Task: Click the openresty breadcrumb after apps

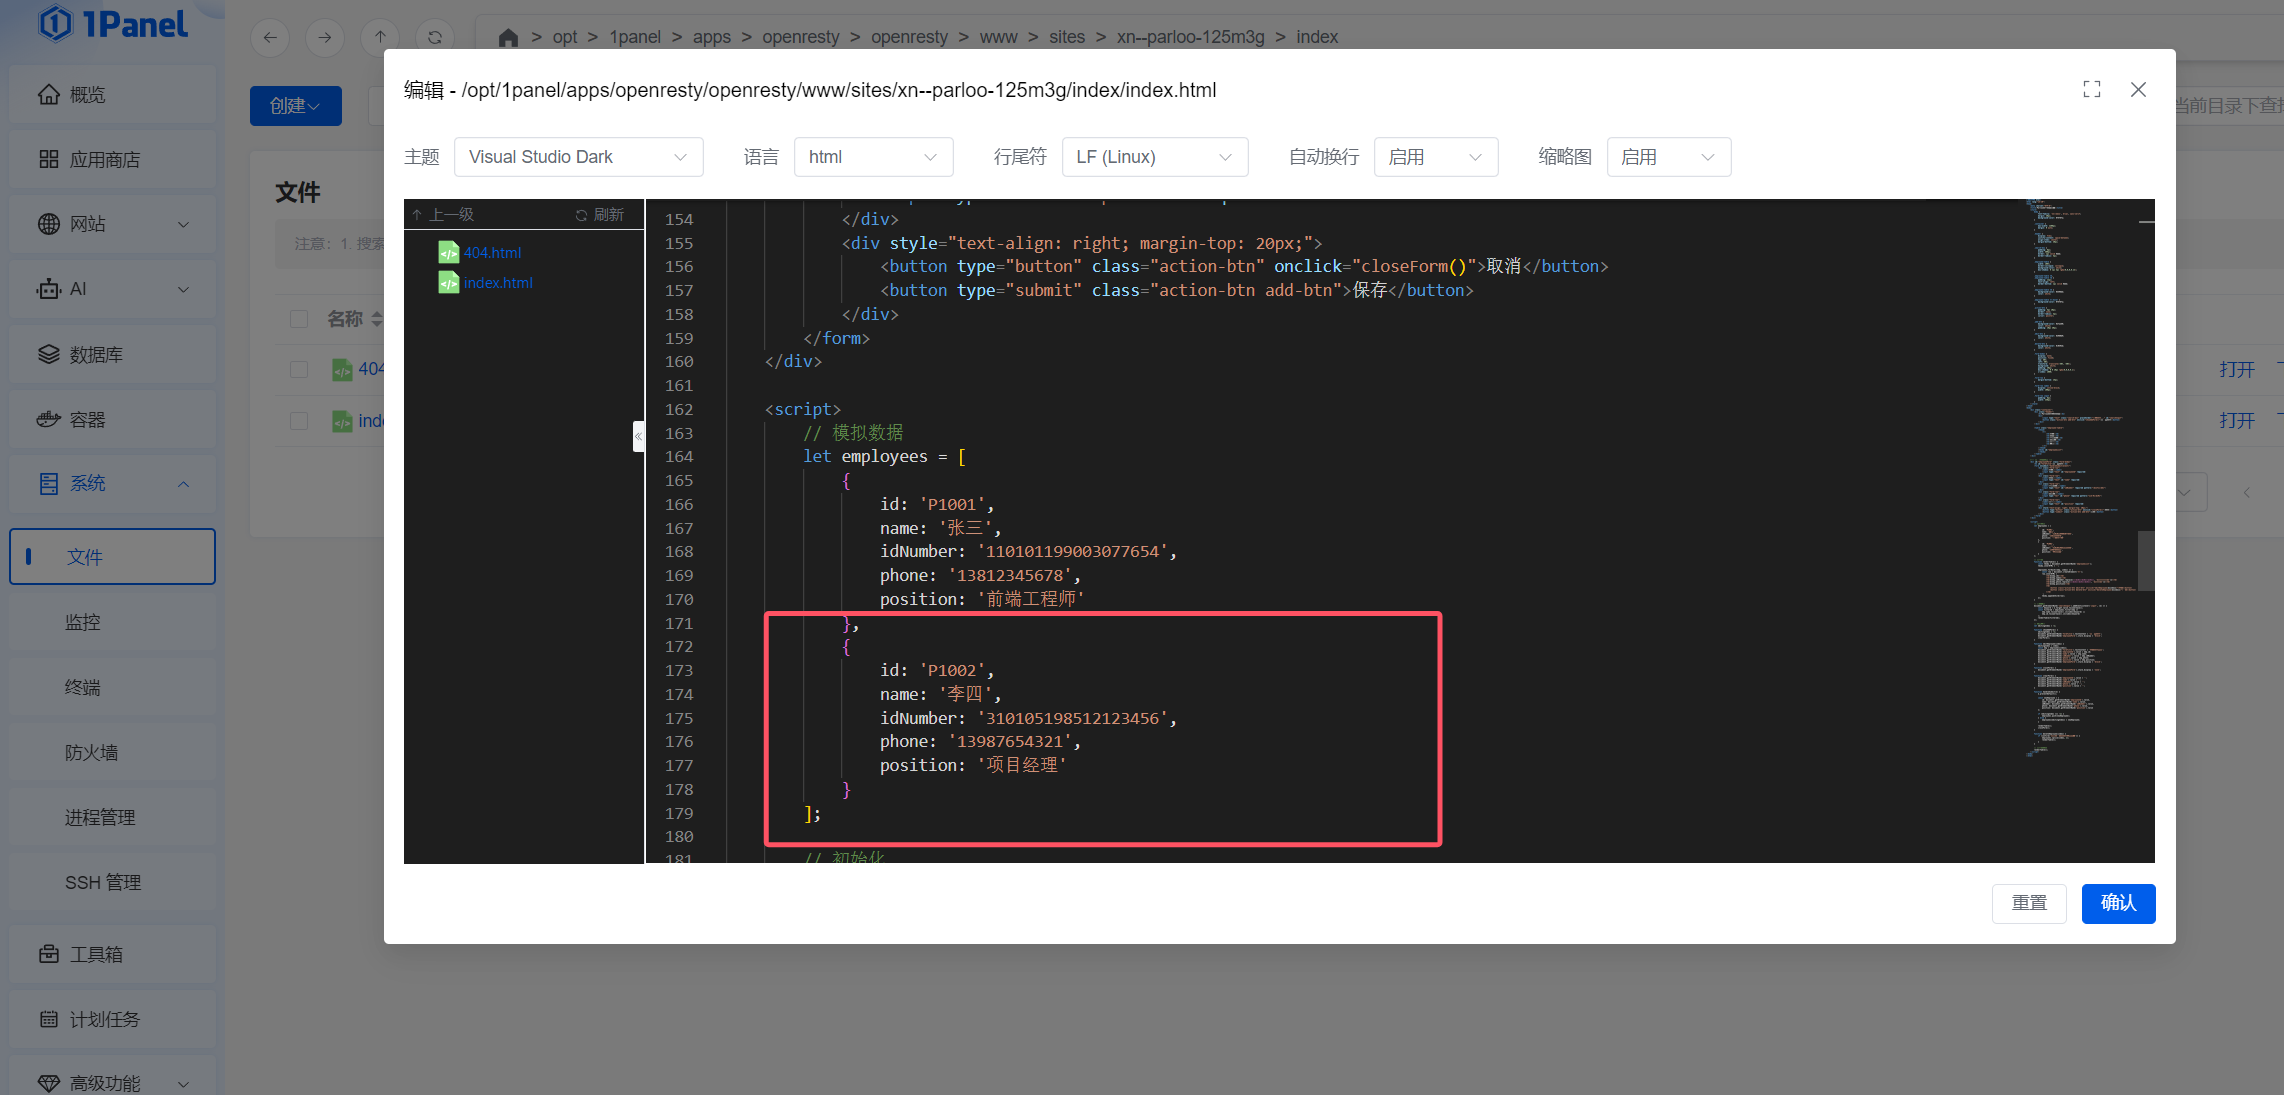Action: pyautogui.click(x=800, y=37)
